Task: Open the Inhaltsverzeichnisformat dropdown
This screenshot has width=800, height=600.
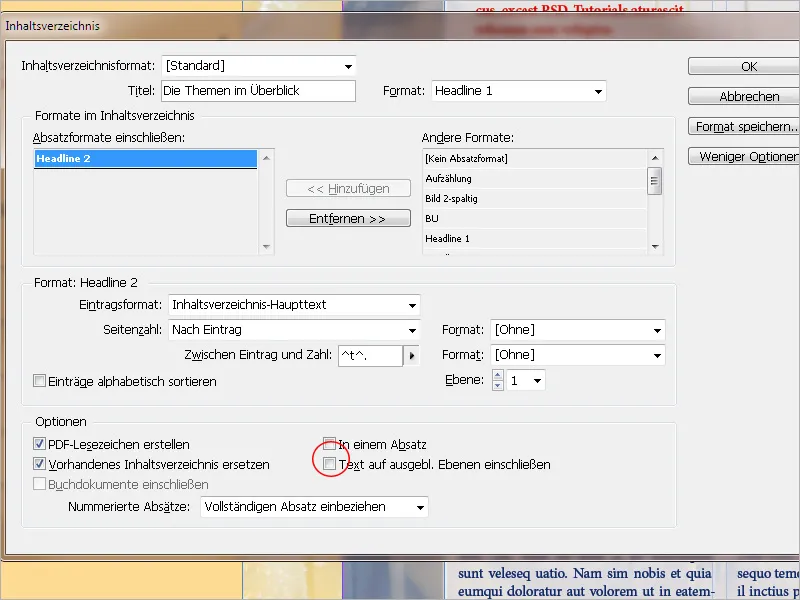Action: click(259, 66)
